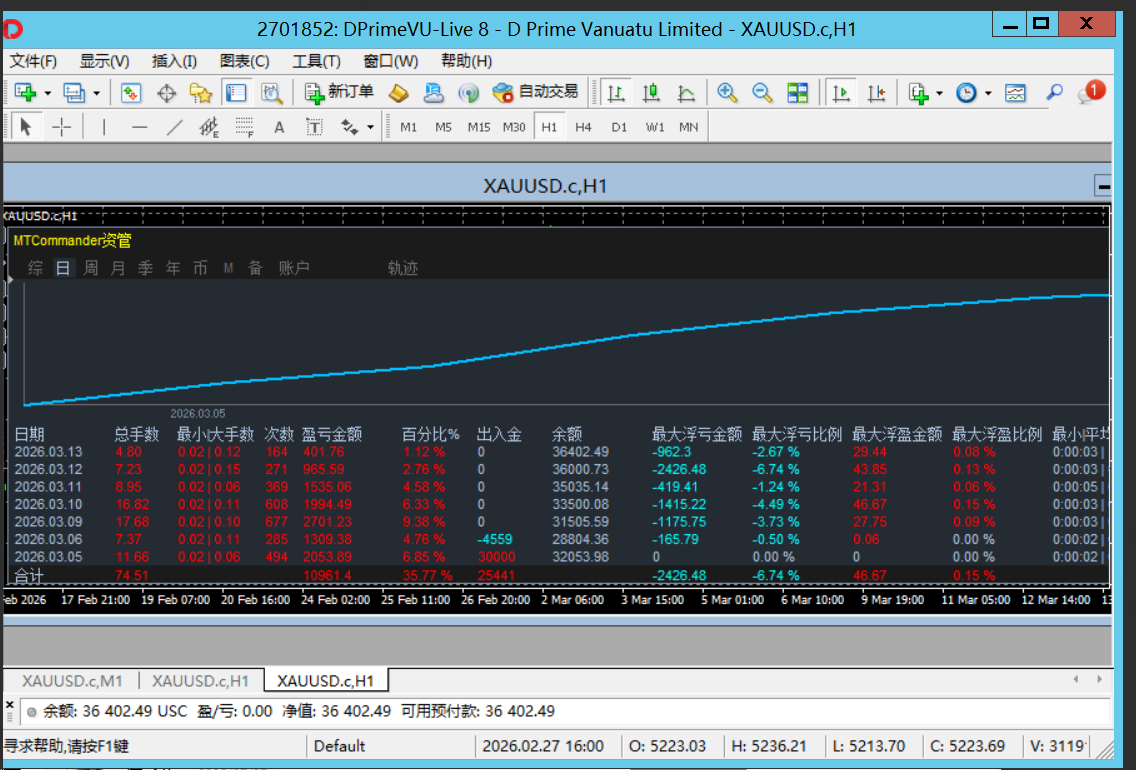Switch timeframe to M15
The height and width of the screenshot is (770, 1136).
coord(479,127)
